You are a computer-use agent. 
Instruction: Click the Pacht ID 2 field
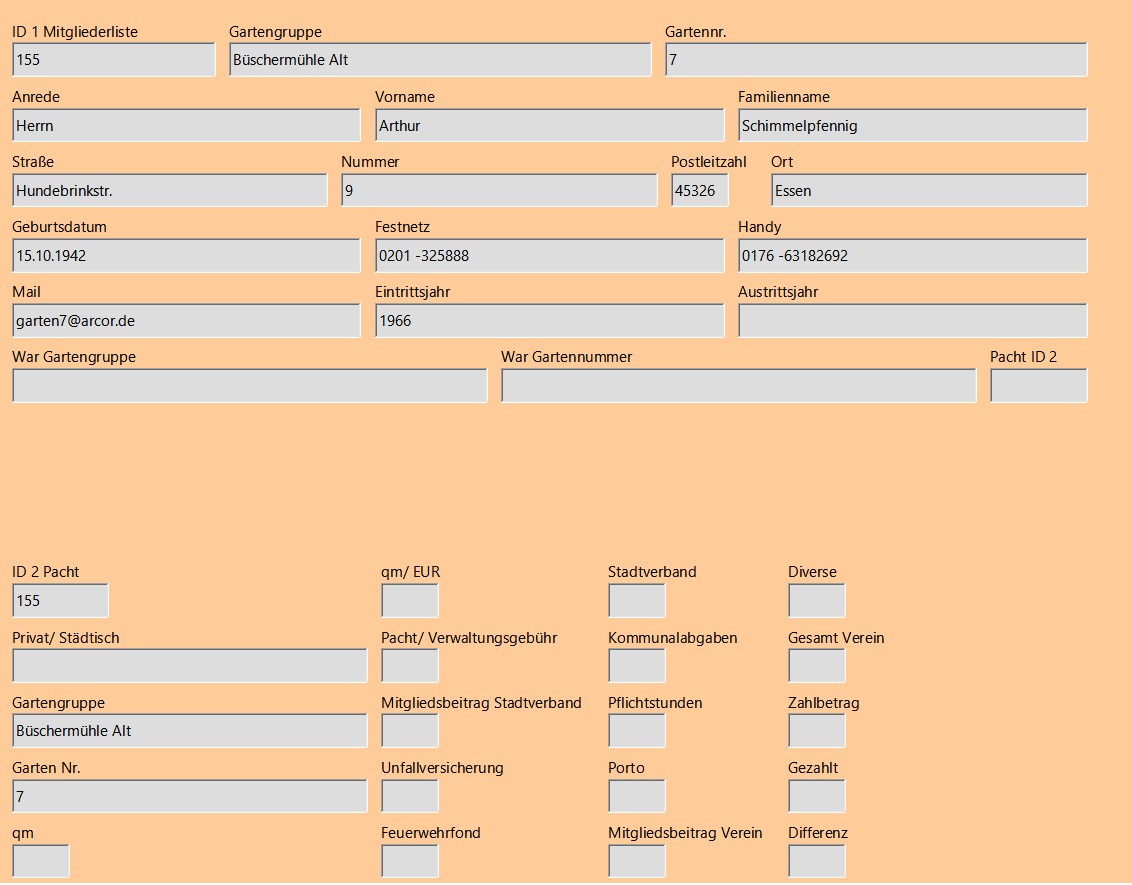pos(1038,385)
